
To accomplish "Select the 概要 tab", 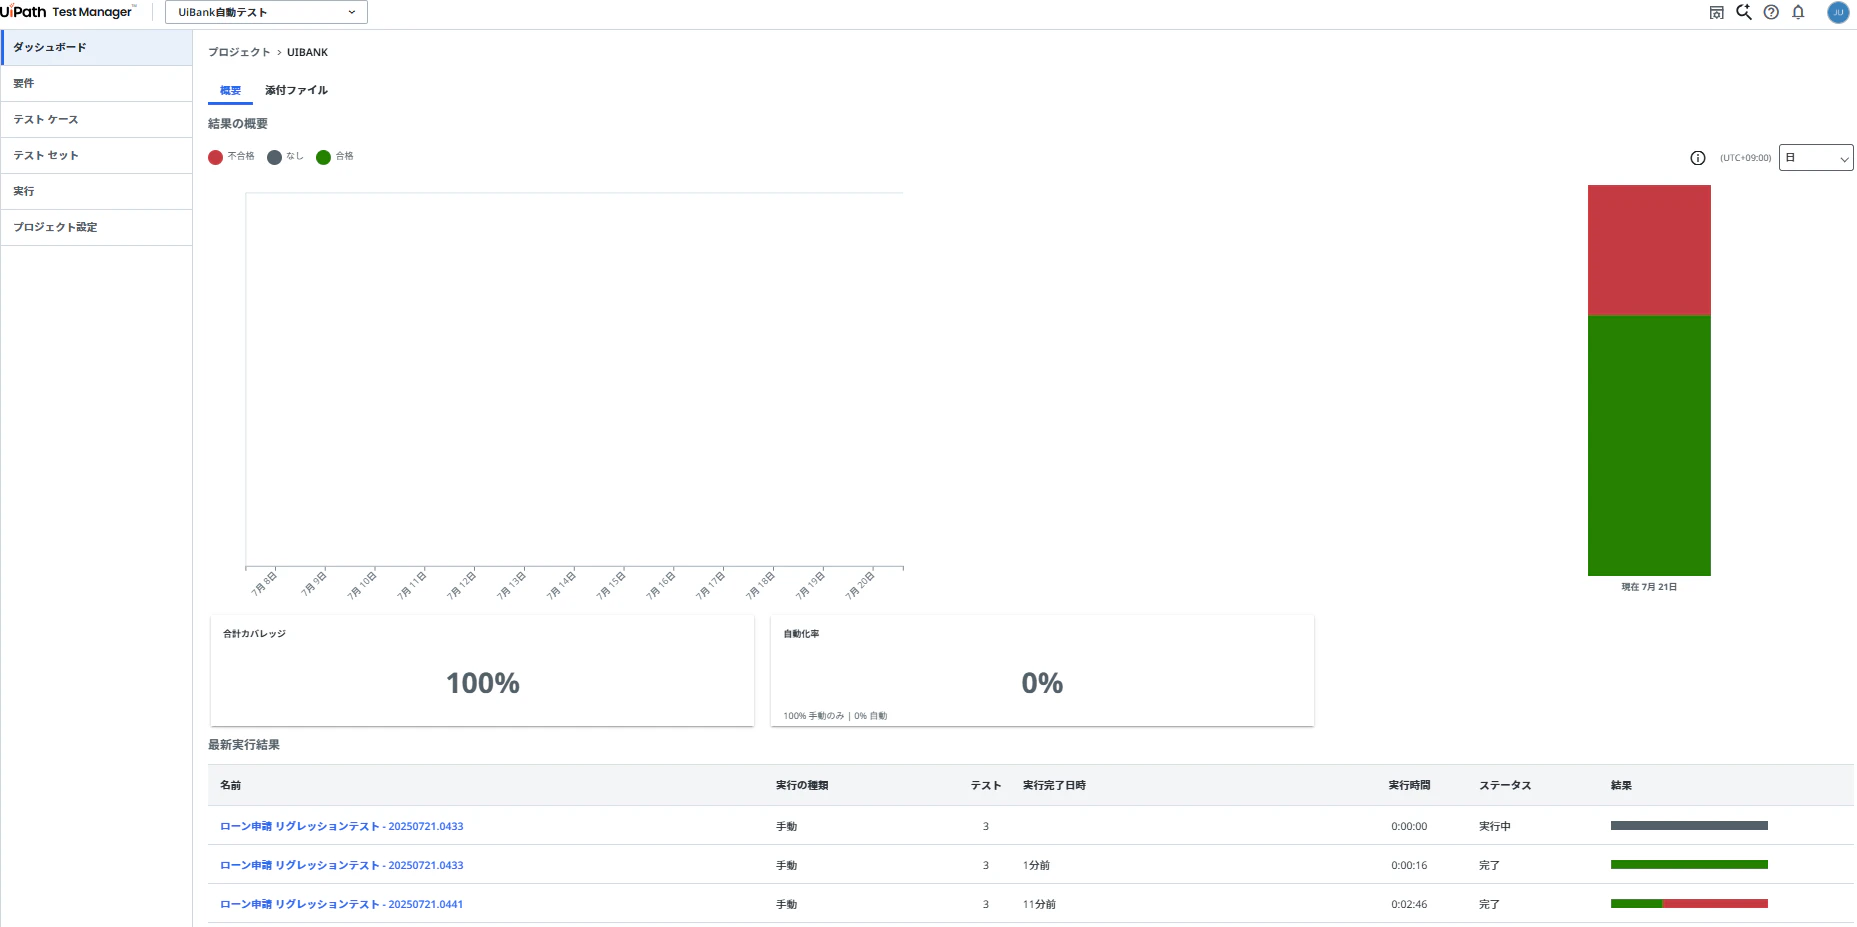I will coord(231,90).
